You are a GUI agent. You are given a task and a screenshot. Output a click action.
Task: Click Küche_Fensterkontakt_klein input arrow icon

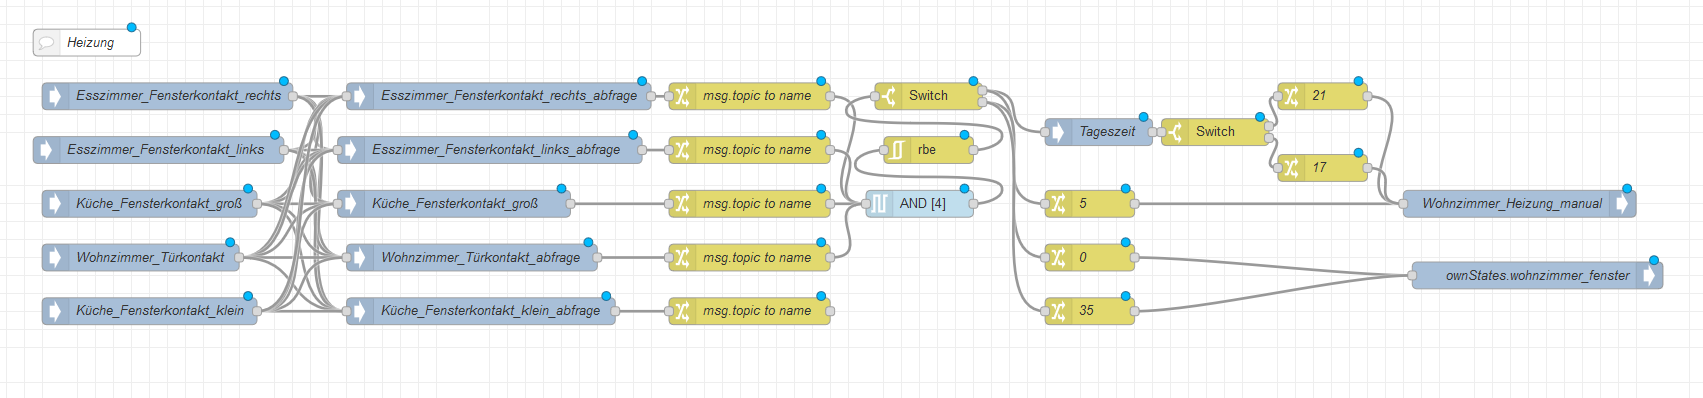[54, 311]
